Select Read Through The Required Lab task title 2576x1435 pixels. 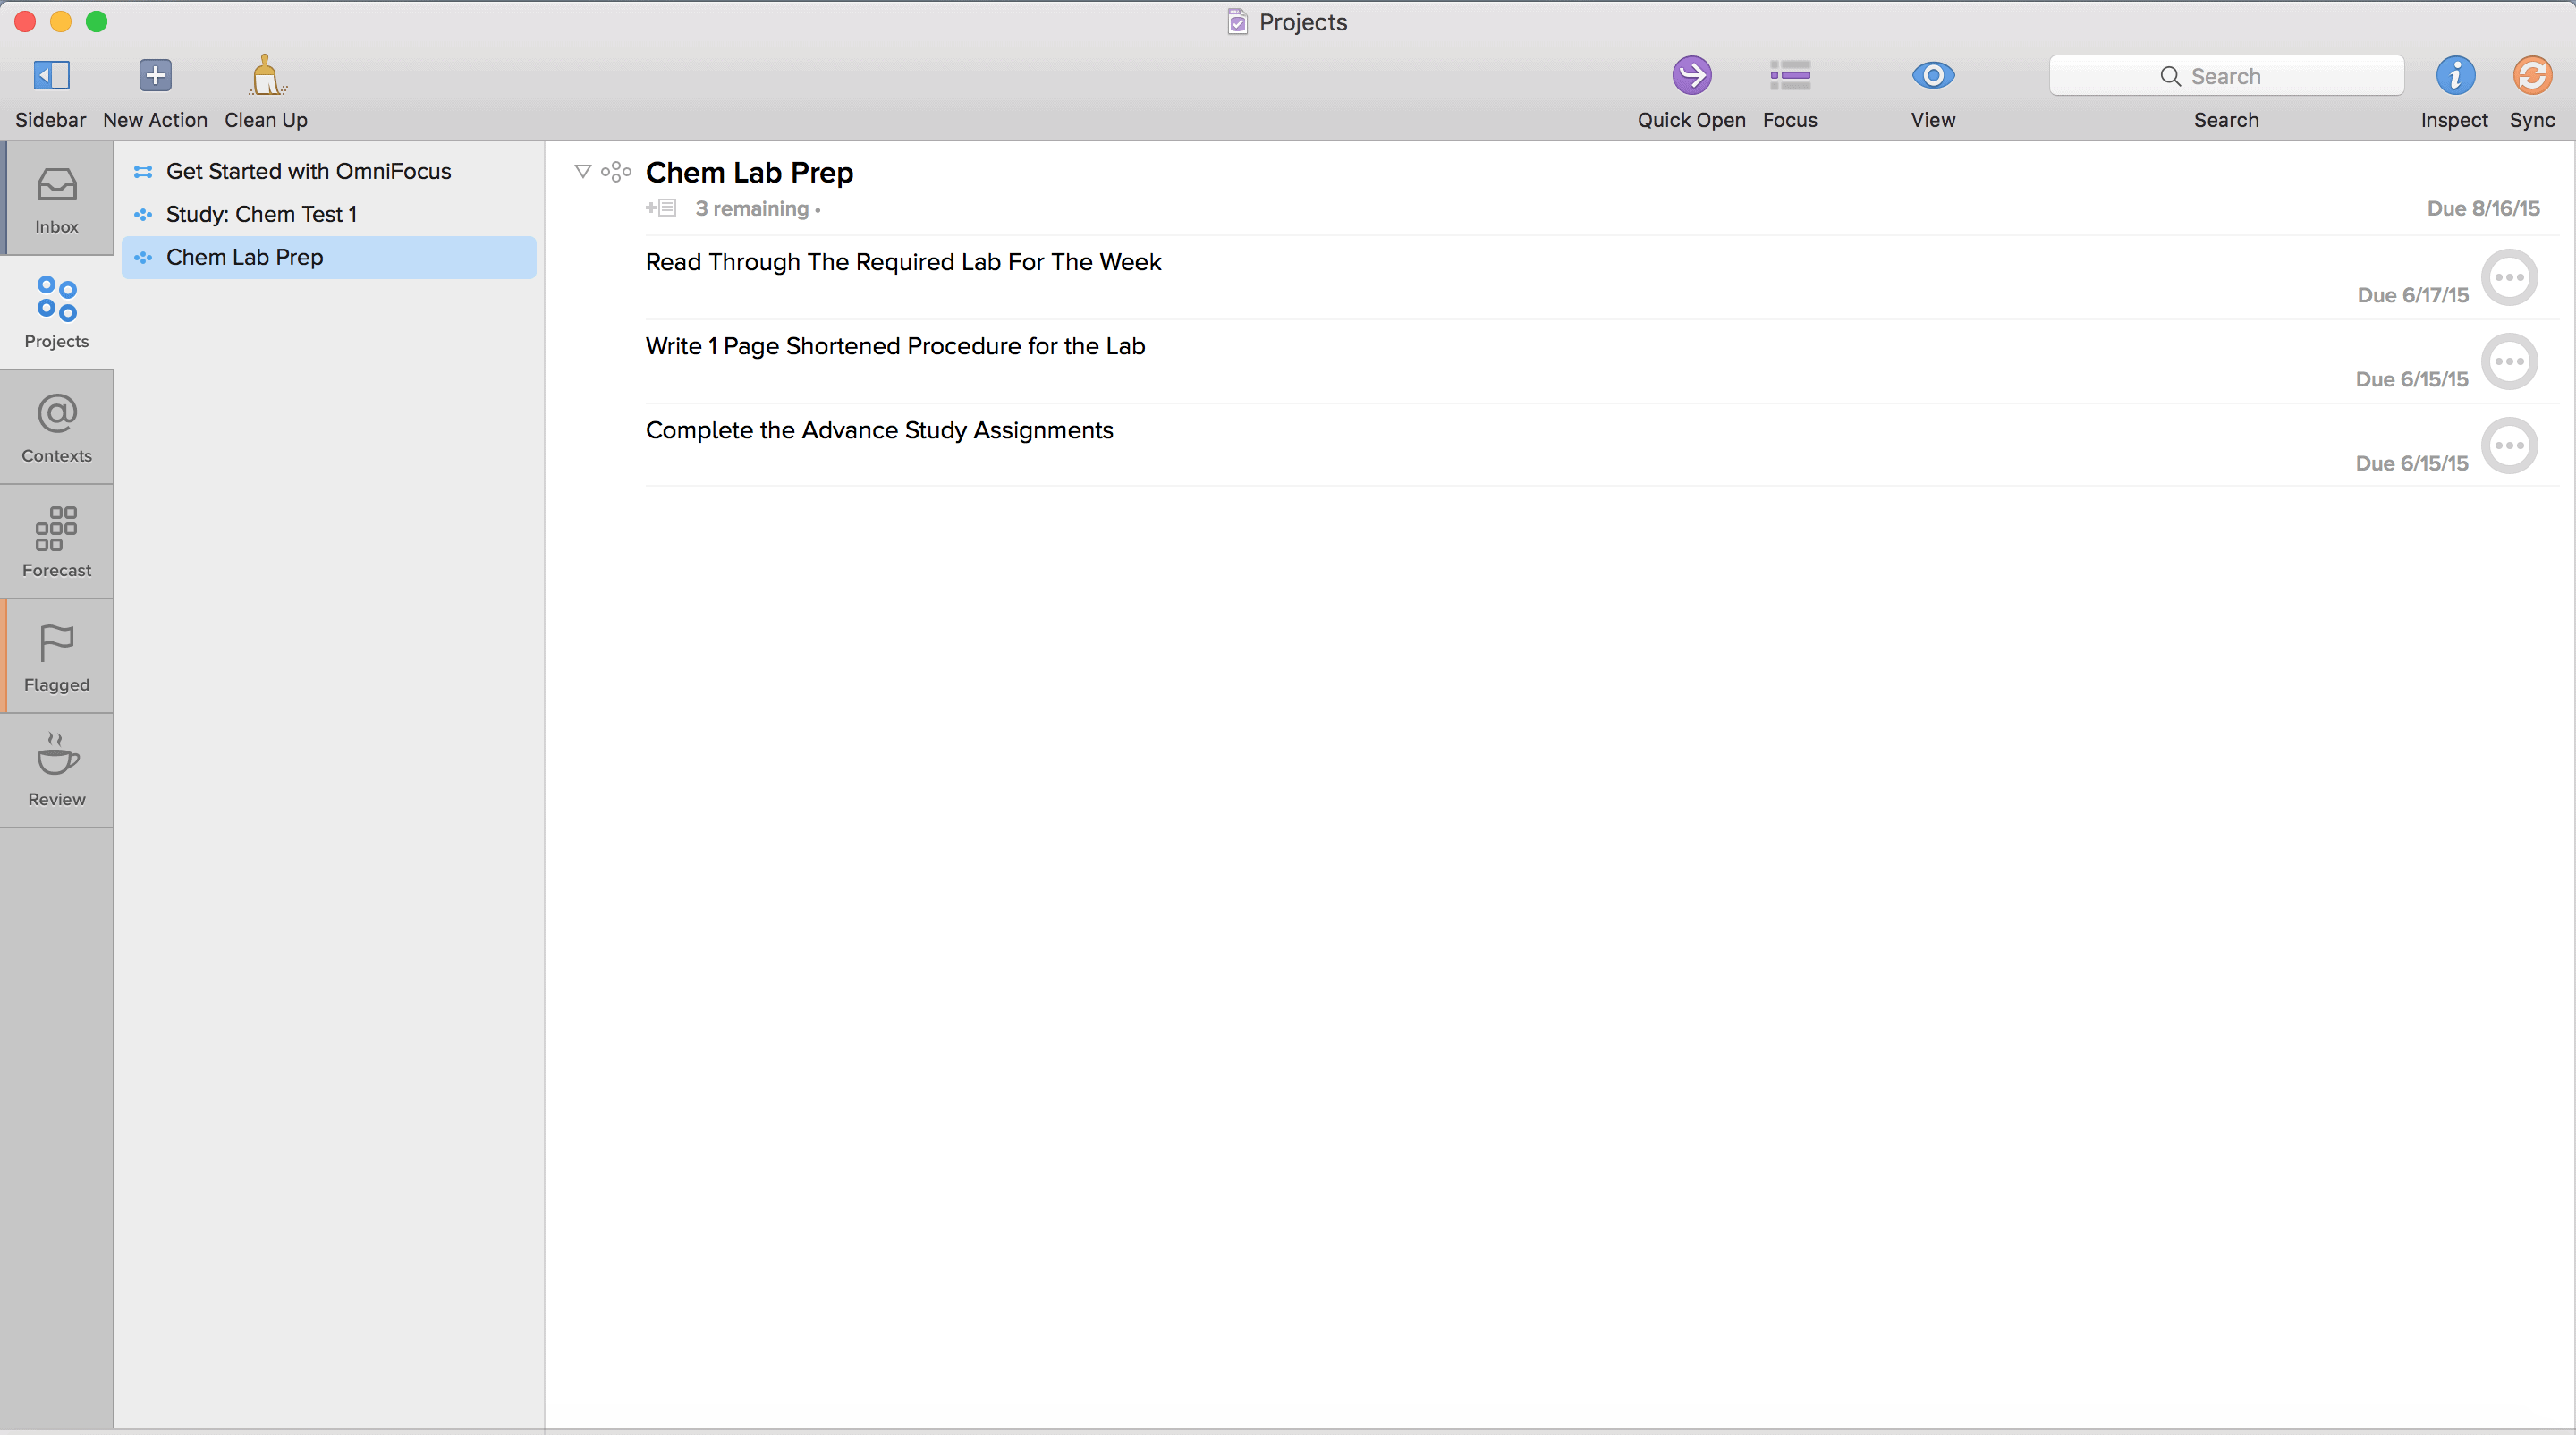pos(903,262)
